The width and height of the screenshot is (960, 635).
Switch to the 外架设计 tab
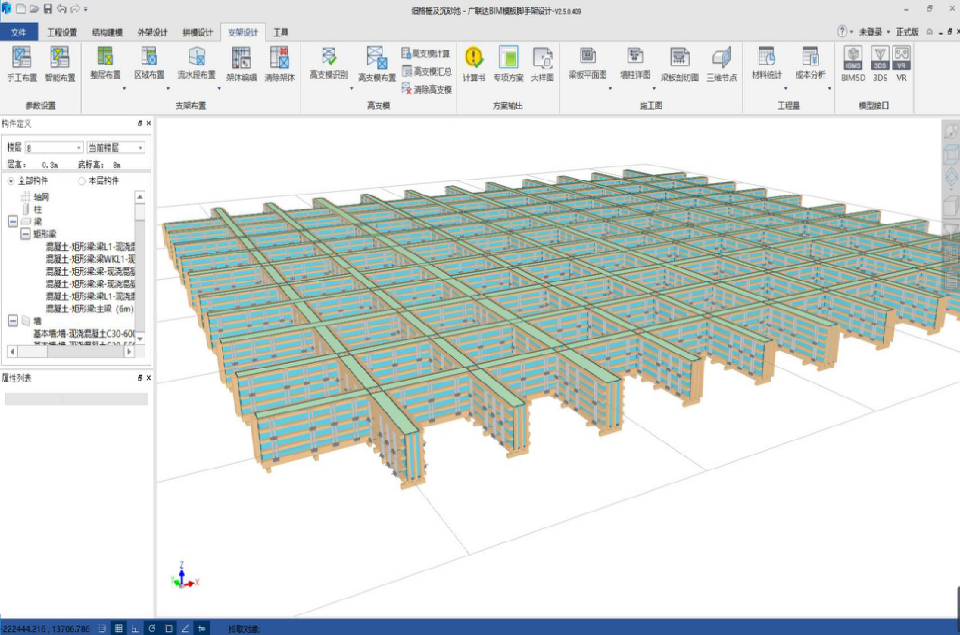(152, 32)
